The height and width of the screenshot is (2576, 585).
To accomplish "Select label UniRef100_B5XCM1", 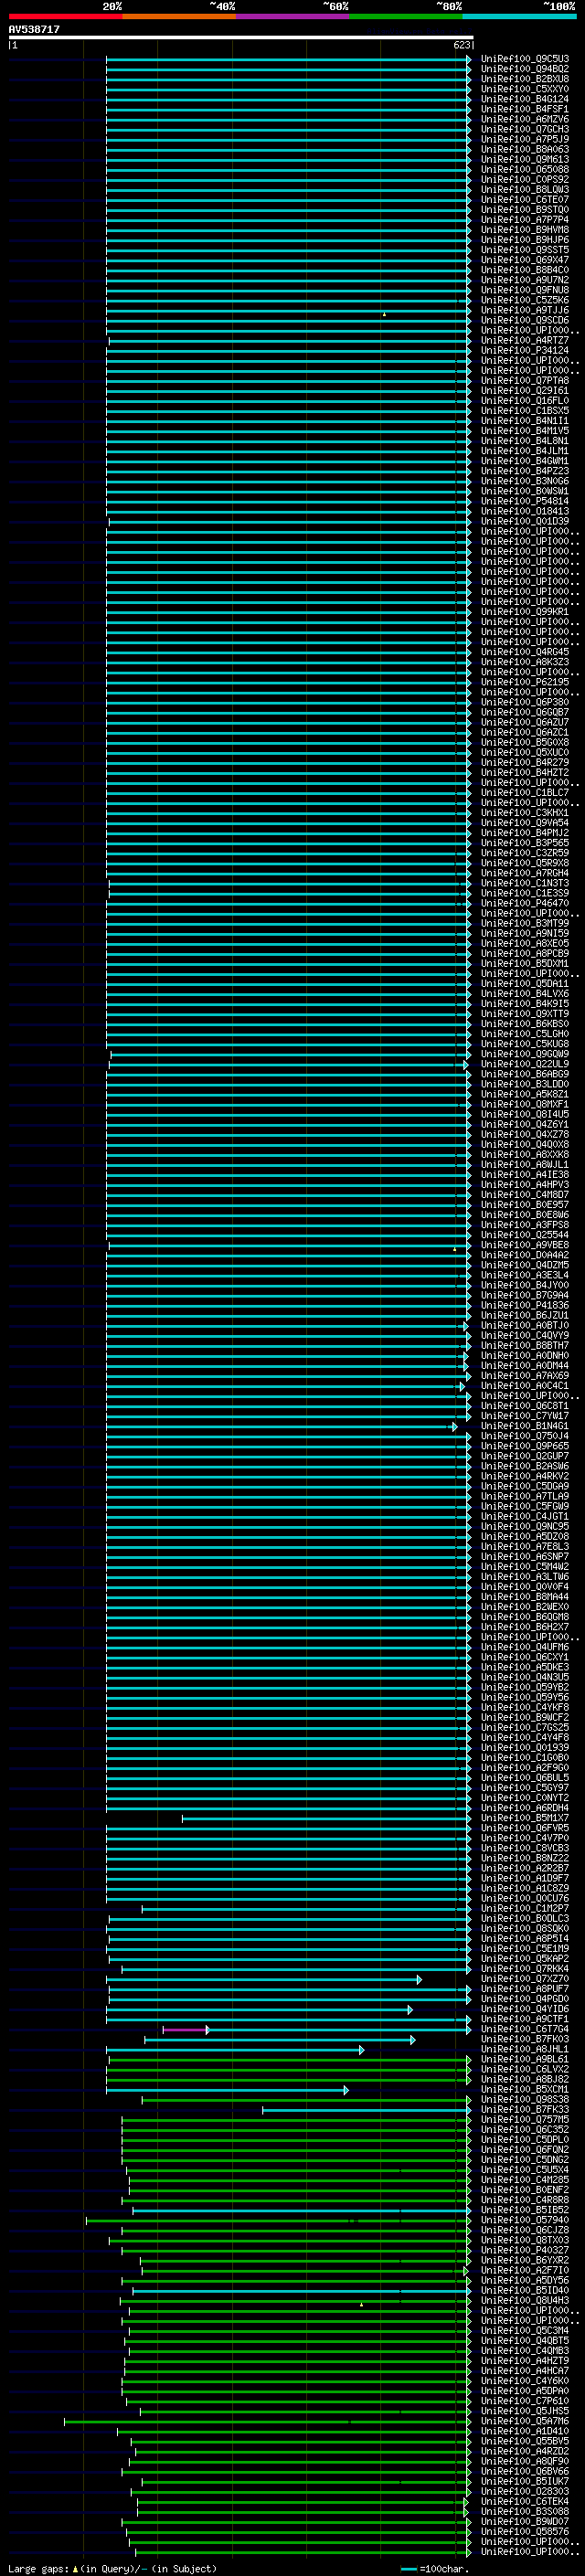I will click(x=524, y=2090).
